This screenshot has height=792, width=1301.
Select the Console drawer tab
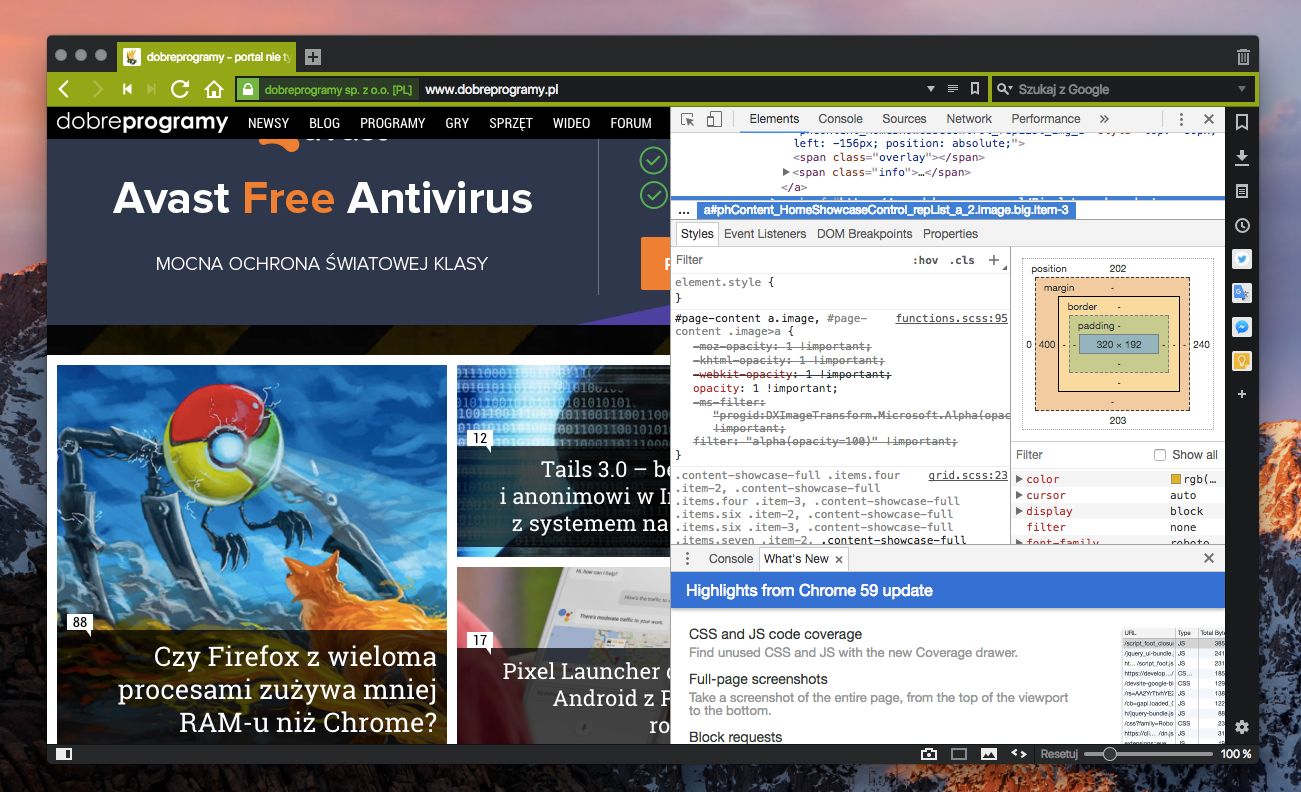pyautogui.click(x=730, y=559)
